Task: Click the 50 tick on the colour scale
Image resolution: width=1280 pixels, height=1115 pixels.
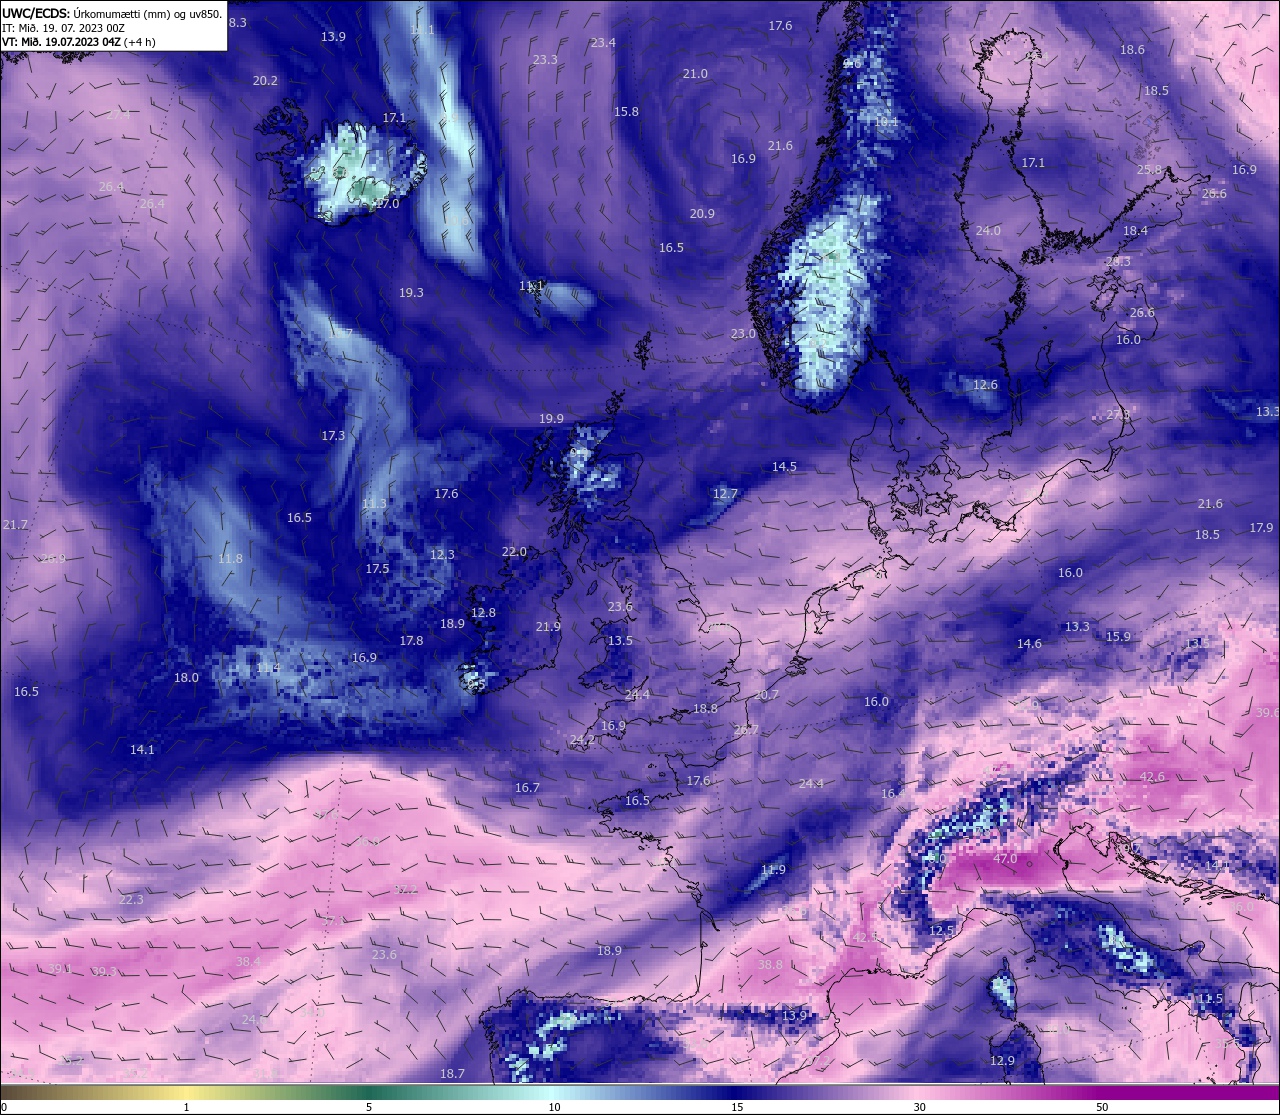Action: (1101, 1107)
